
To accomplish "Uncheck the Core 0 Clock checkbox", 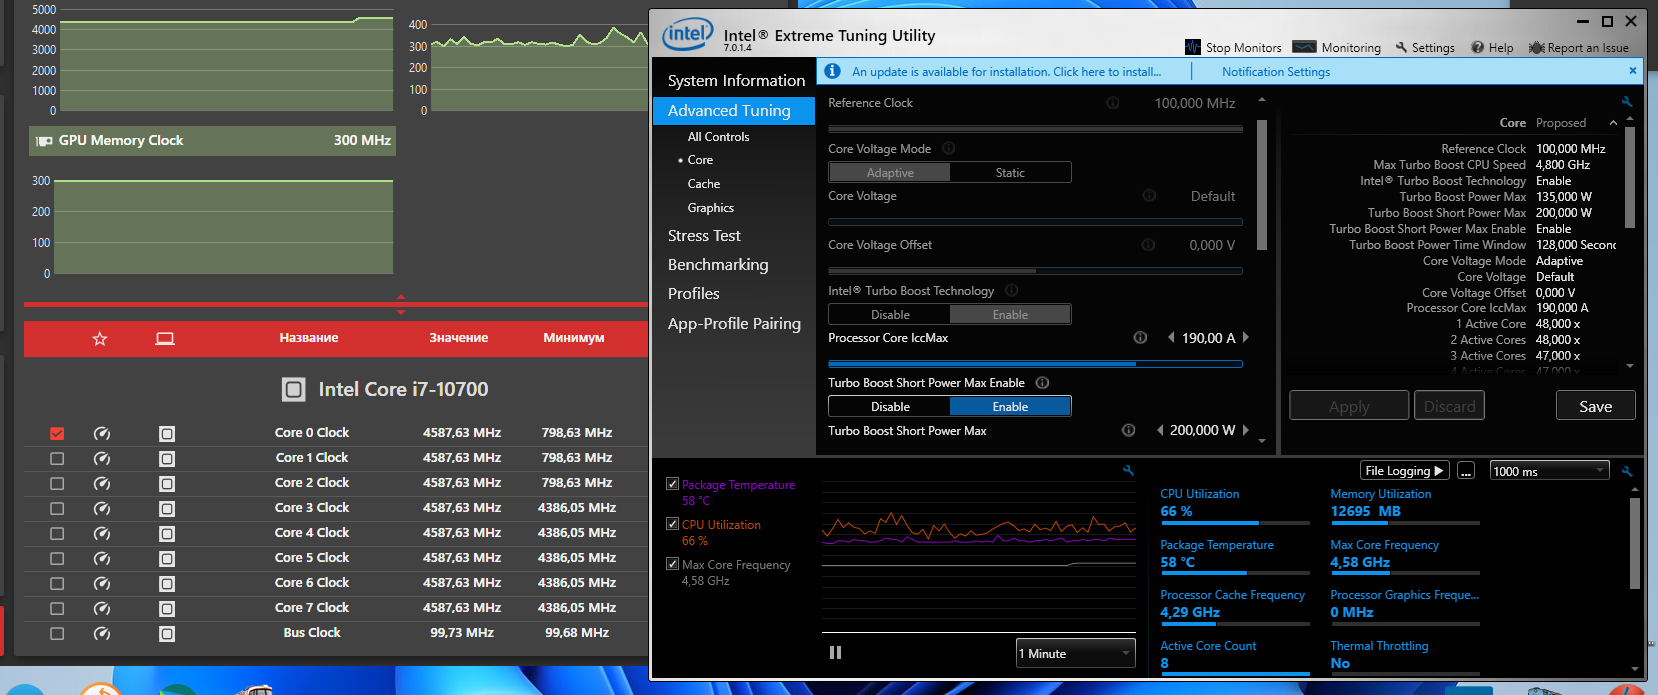I will 57,433.
